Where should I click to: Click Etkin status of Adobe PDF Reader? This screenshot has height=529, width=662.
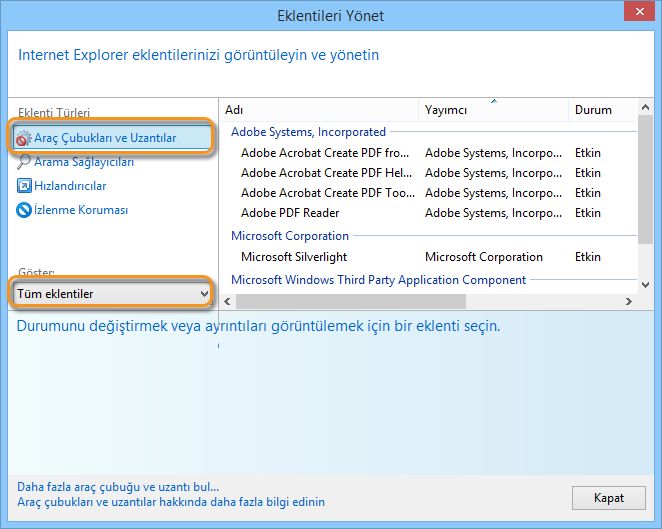[588, 213]
